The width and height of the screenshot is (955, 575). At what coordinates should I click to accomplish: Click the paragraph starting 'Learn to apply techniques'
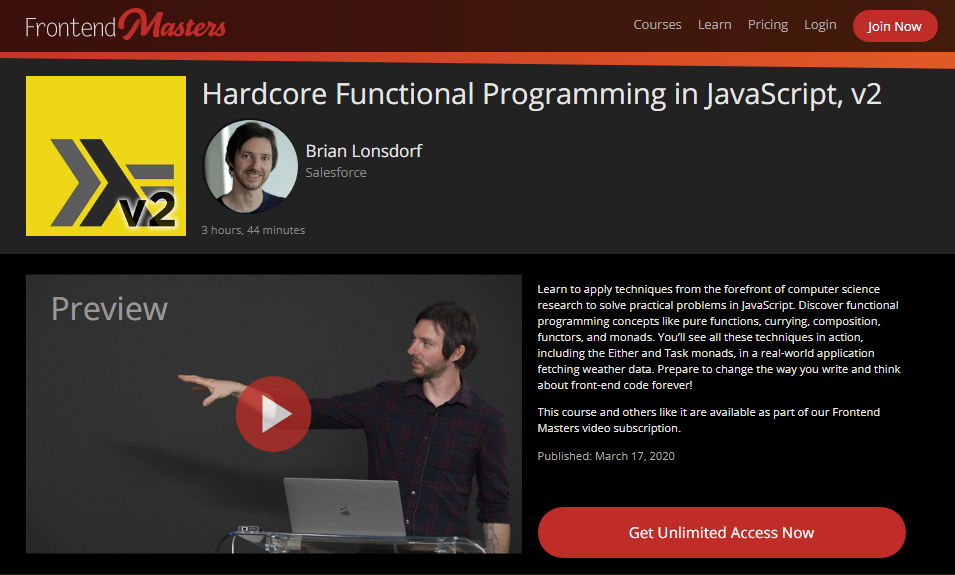(x=719, y=337)
